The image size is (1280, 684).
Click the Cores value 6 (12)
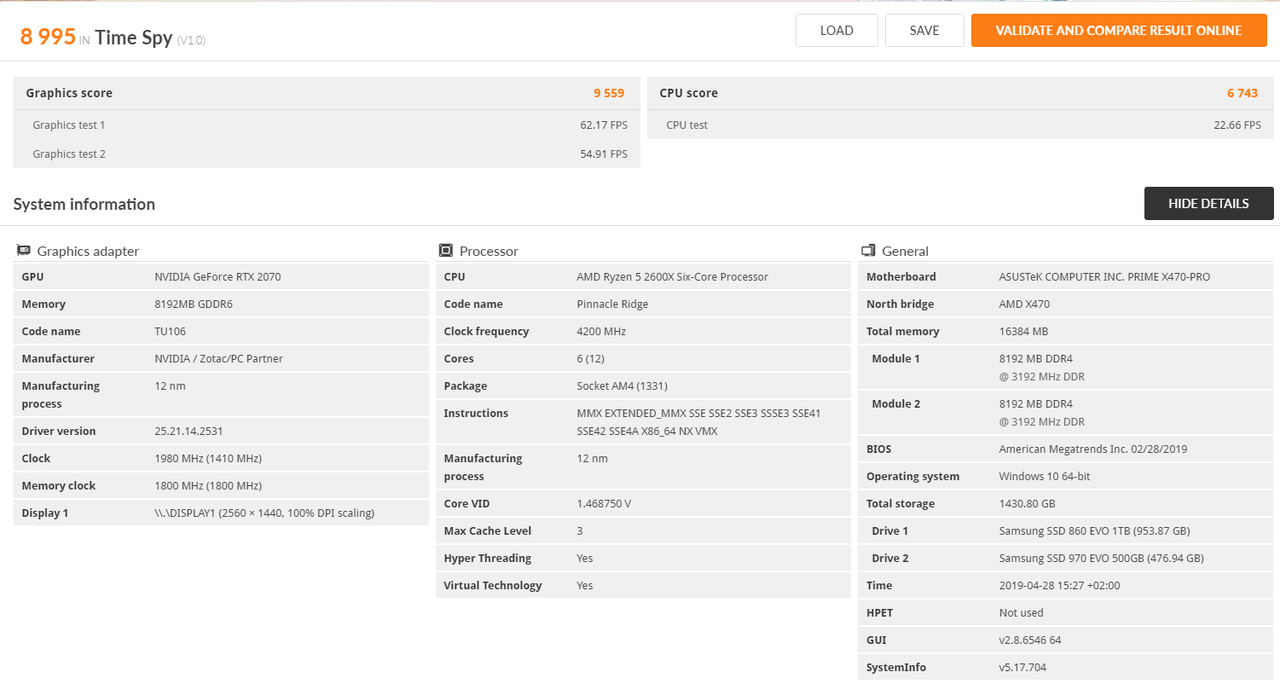pyautogui.click(x=590, y=358)
